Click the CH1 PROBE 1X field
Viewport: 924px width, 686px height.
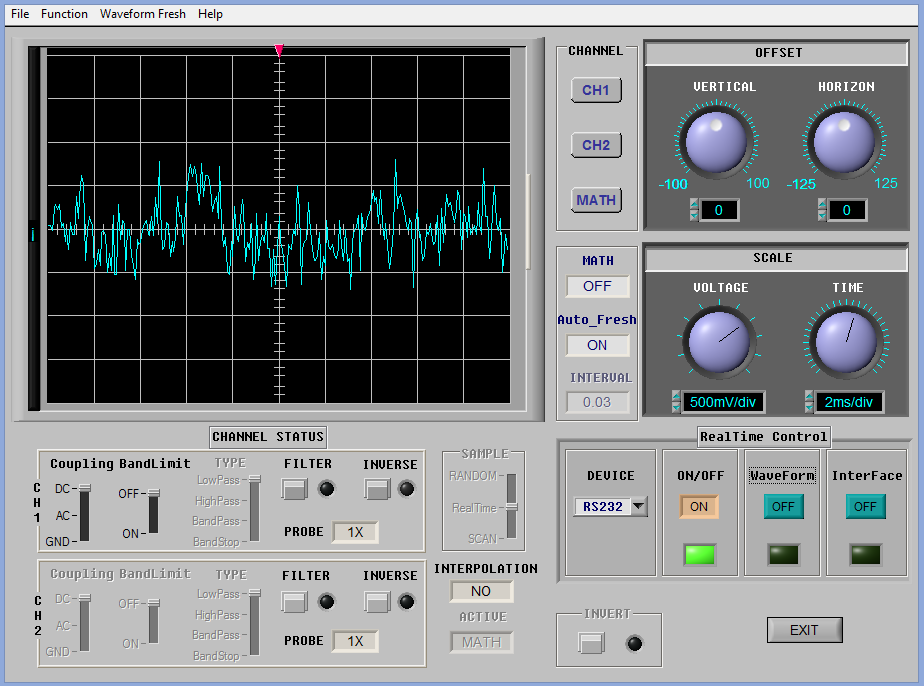click(355, 532)
